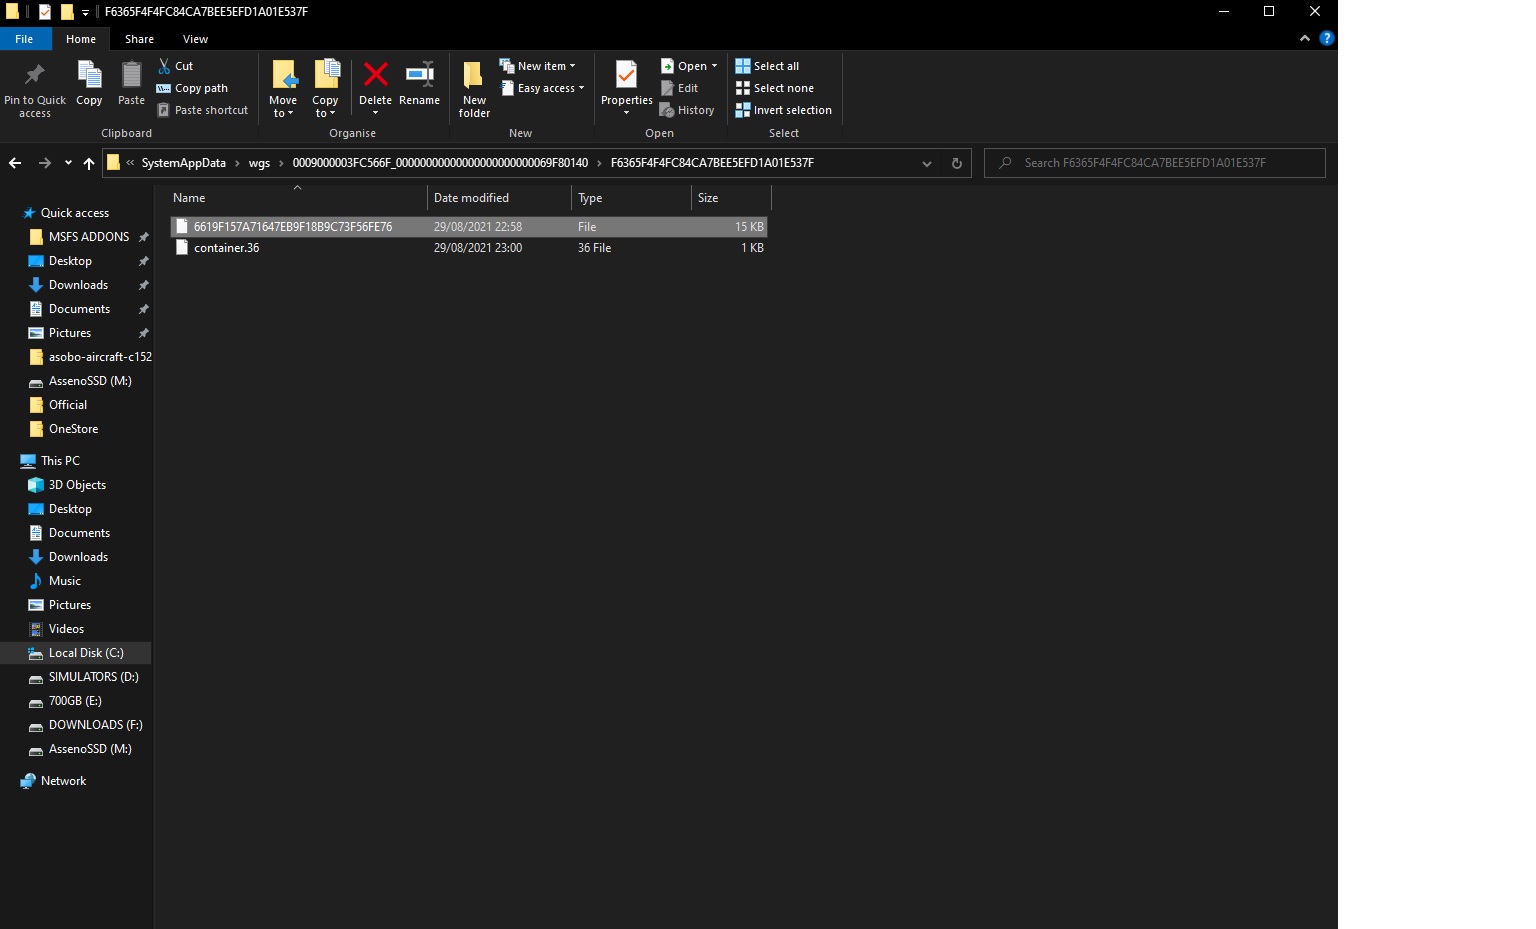
Task: Open the New item dropdown
Action: pos(538,66)
